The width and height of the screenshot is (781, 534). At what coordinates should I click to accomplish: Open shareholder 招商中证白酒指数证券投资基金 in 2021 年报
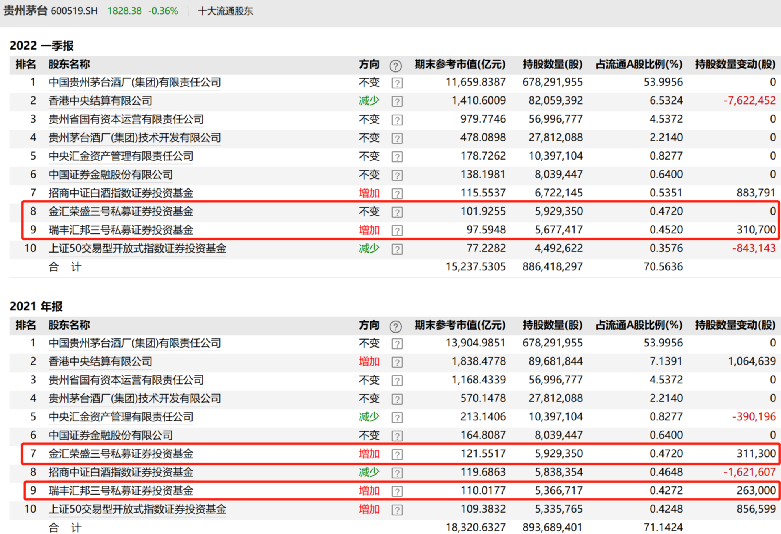coord(121,472)
